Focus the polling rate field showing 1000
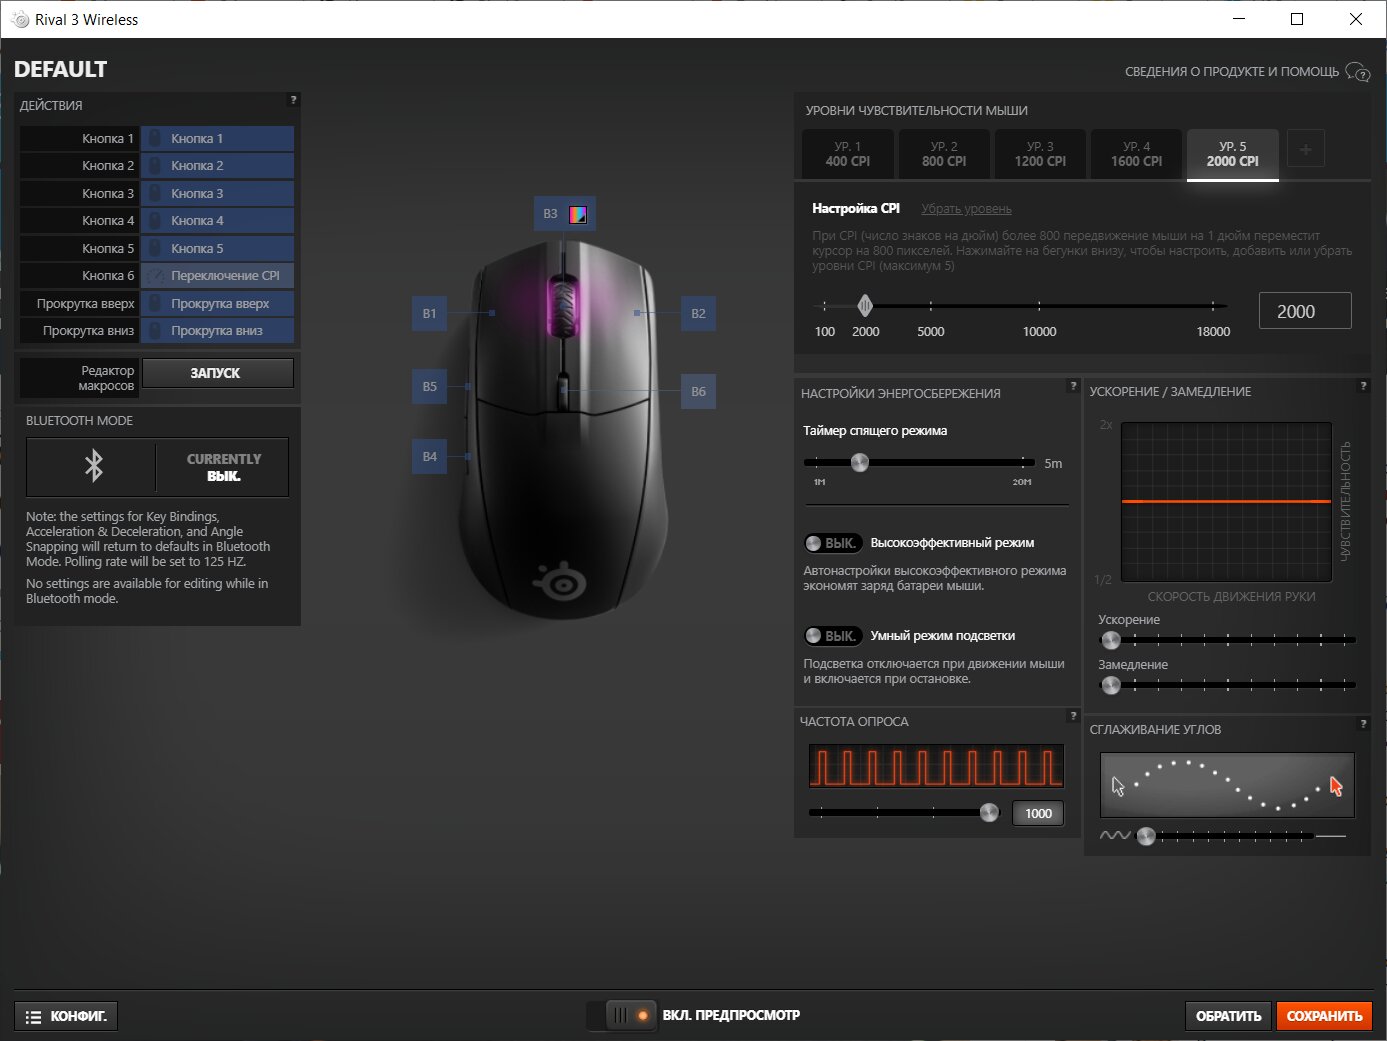Viewport: 1387px width, 1041px height. 1038,814
